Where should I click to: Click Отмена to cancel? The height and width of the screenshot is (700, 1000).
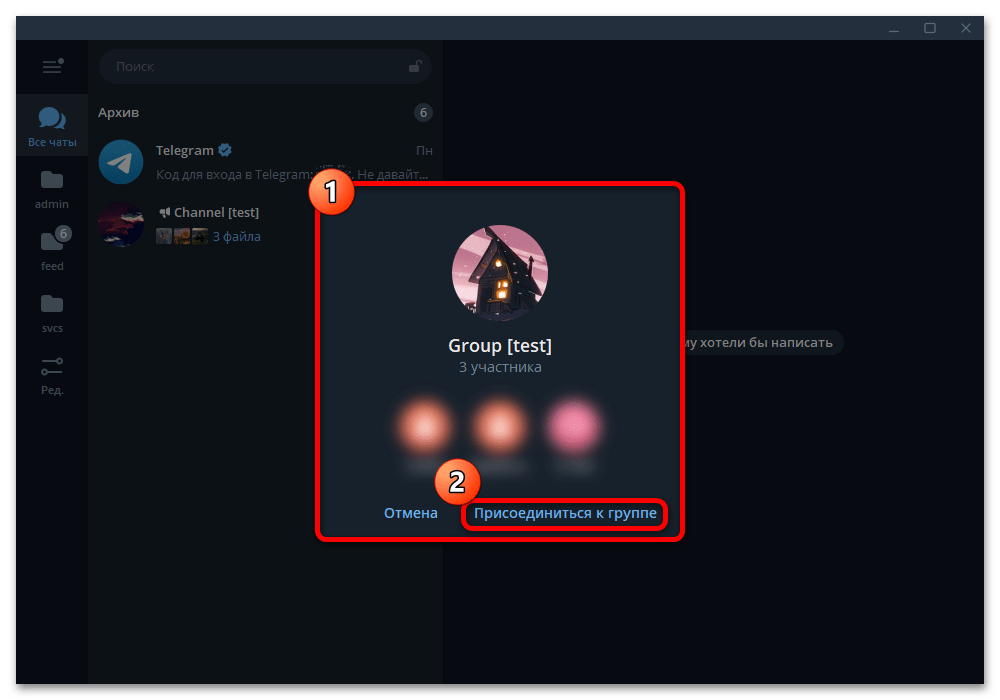(411, 513)
